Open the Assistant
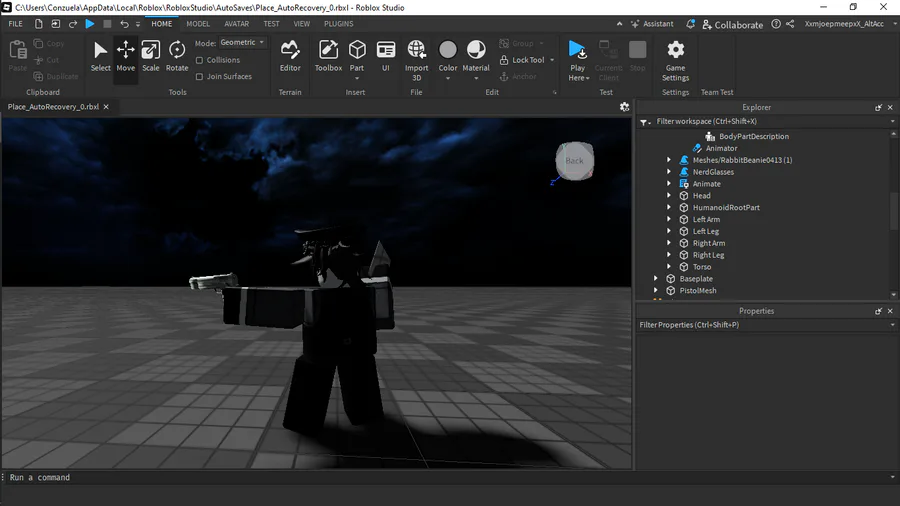900x506 pixels. [652, 24]
